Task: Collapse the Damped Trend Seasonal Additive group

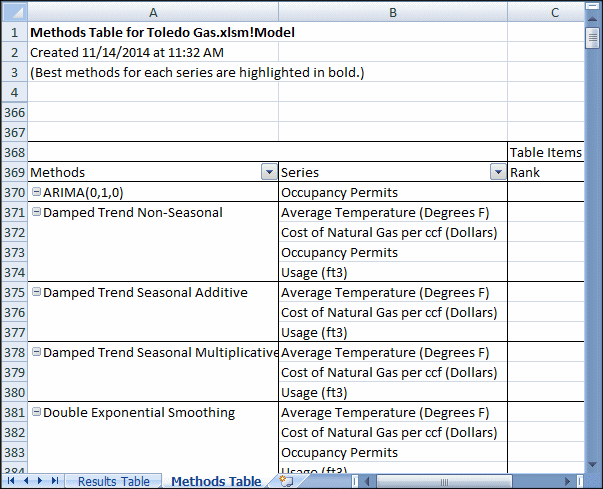Action: click(x=36, y=291)
